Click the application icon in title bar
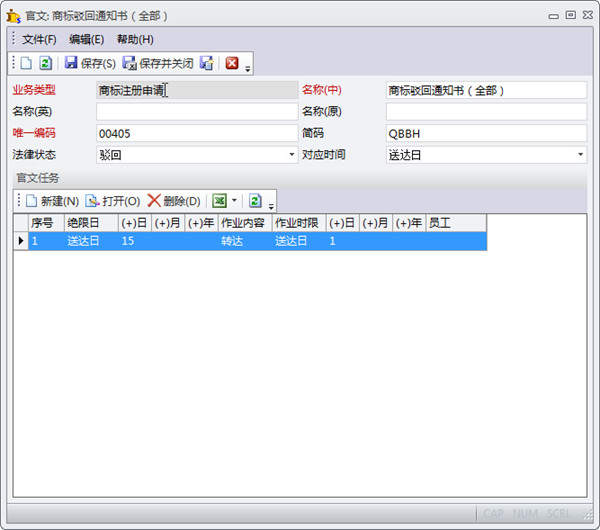 click(13, 16)
